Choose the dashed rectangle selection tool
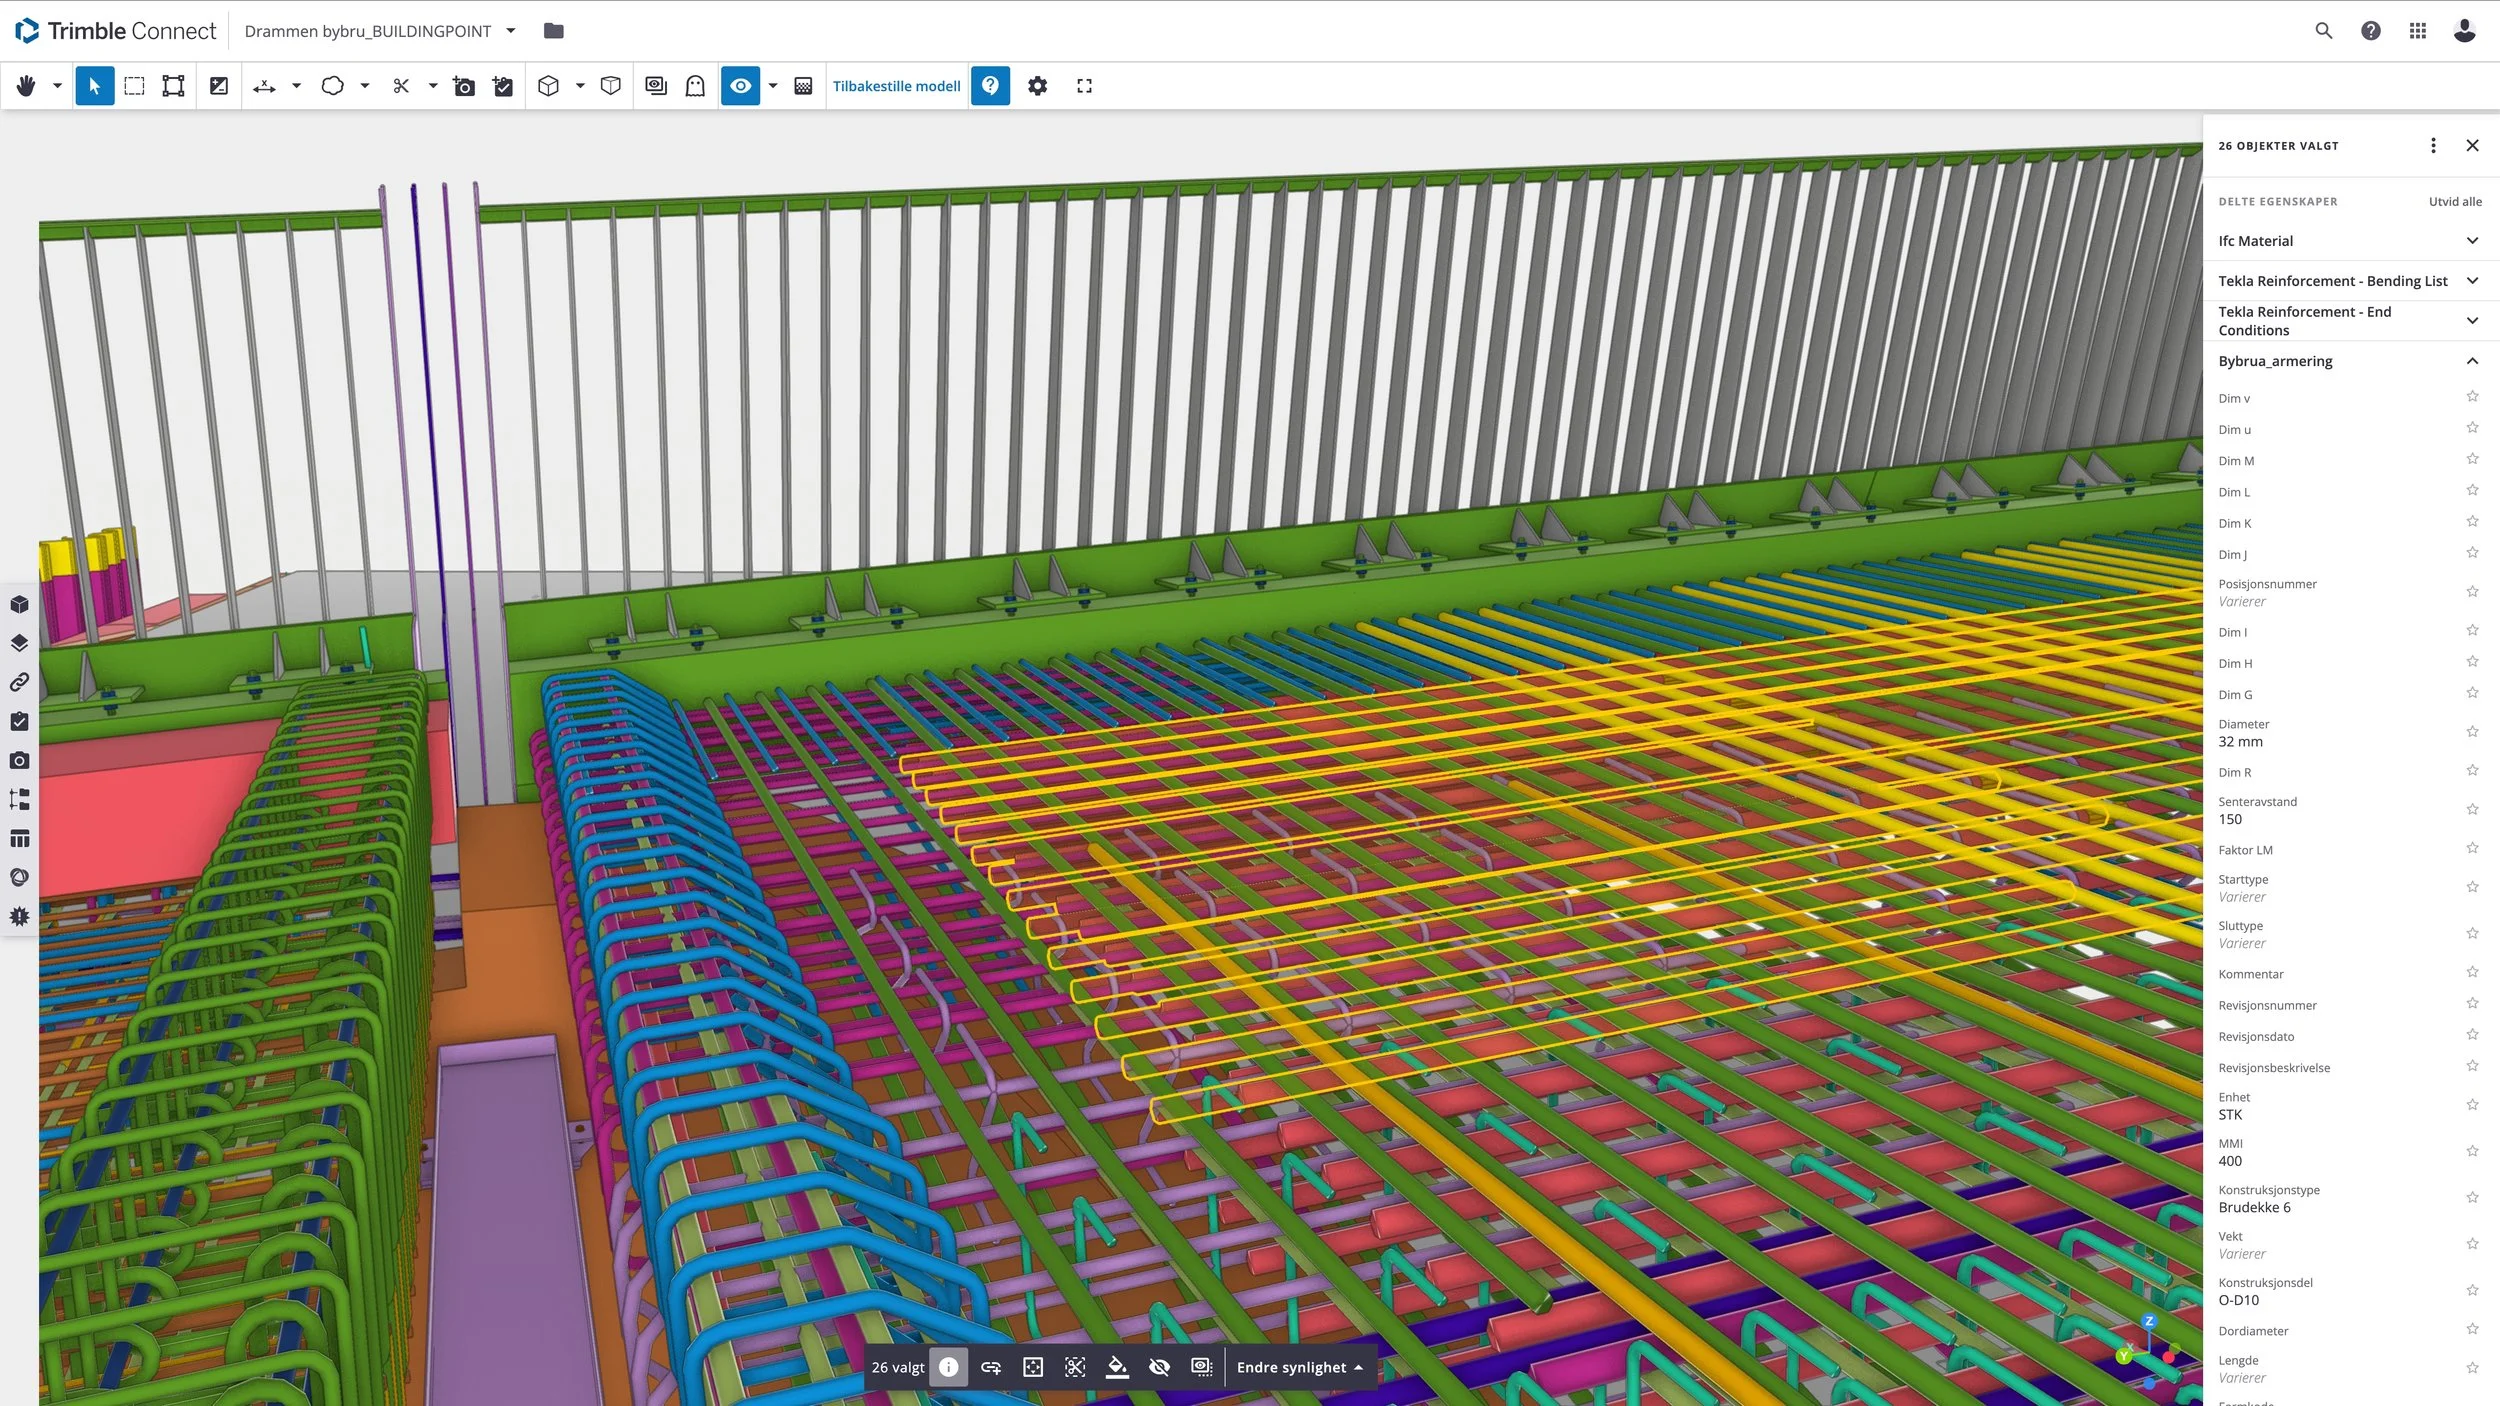This screenshot has width=2500, height=1406. click(134, 86)
